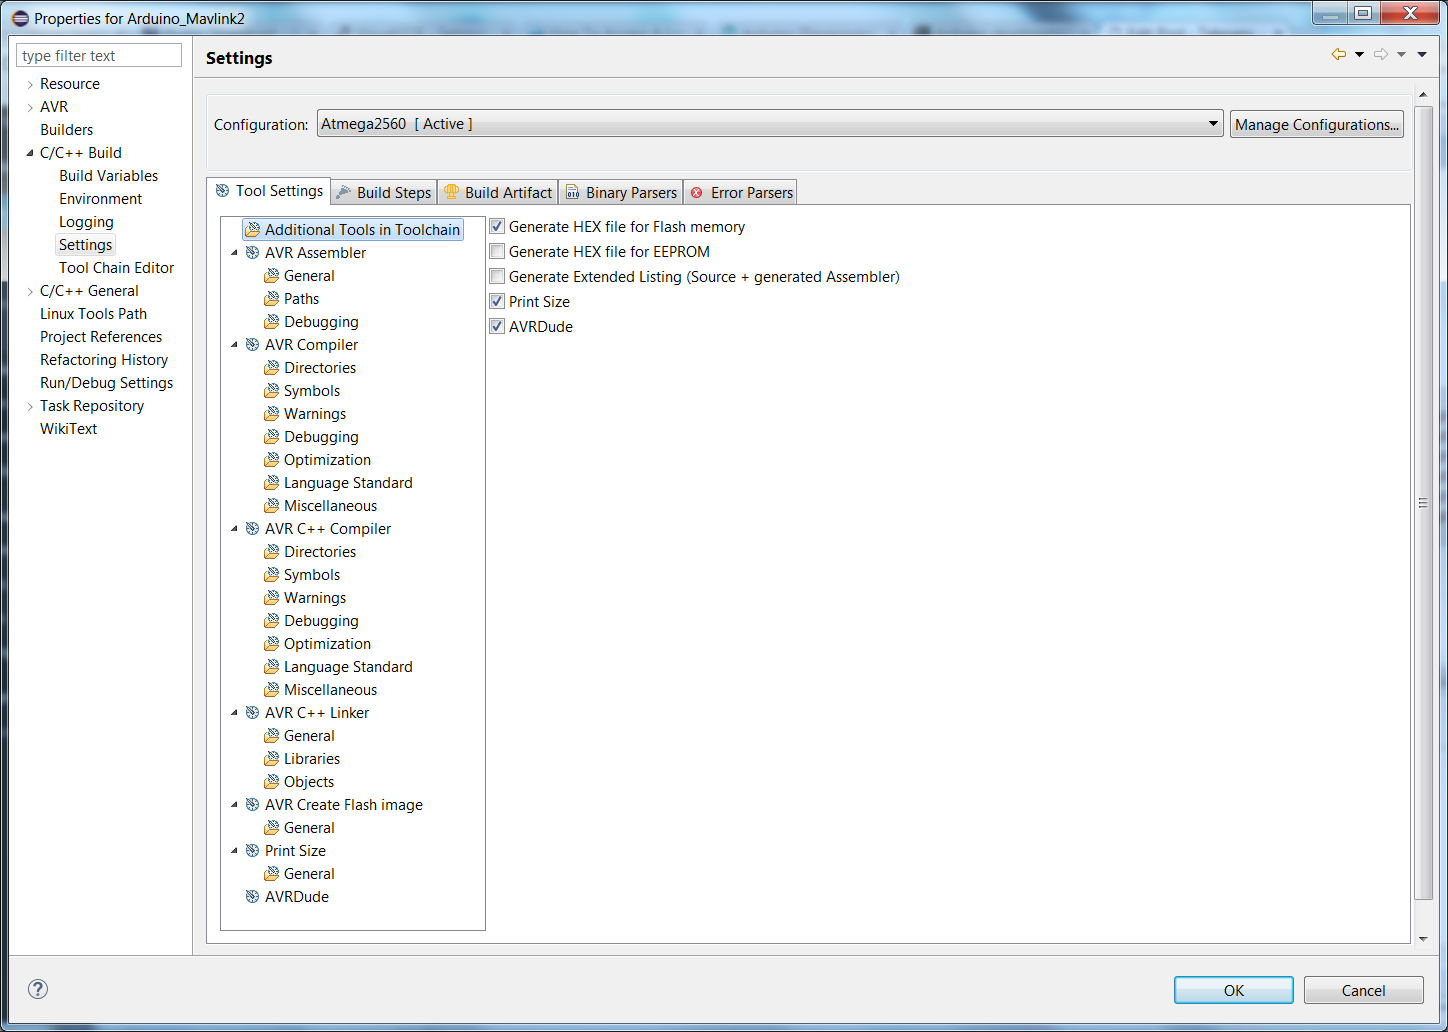Screen dimensions: 1448x1032
Task: Click the OK button
Action: click(1234, 990)
